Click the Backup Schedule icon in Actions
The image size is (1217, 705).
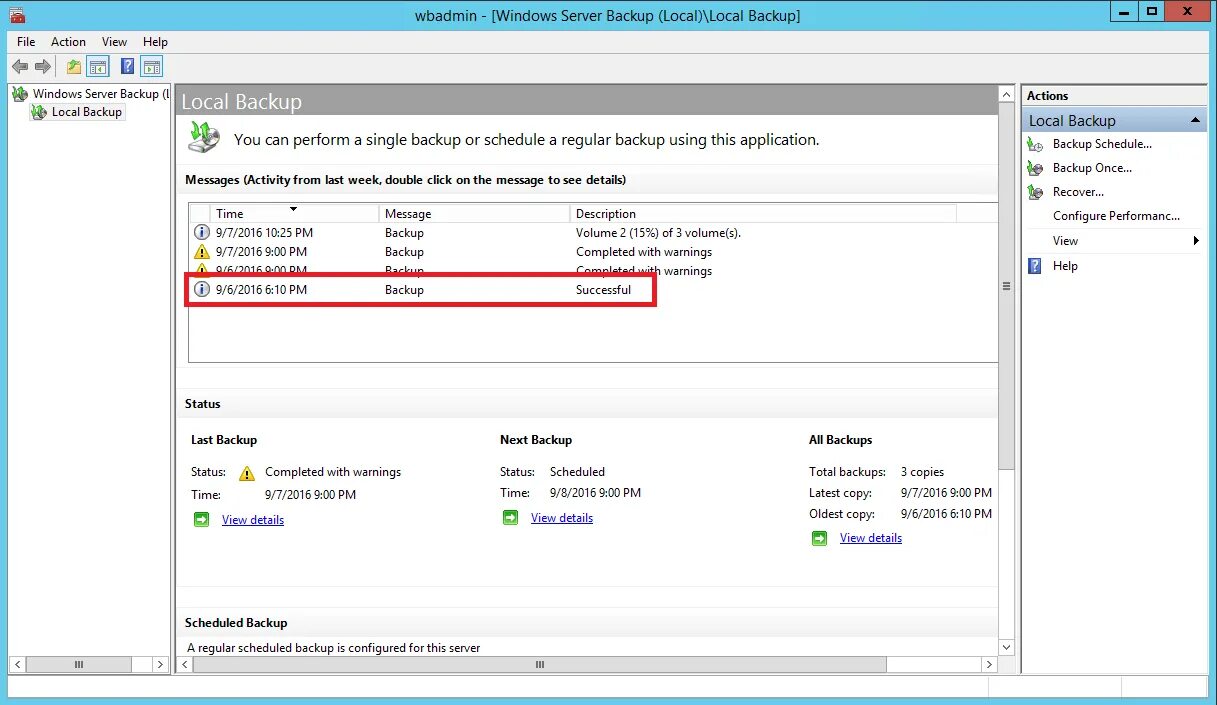pos(1035,144)
